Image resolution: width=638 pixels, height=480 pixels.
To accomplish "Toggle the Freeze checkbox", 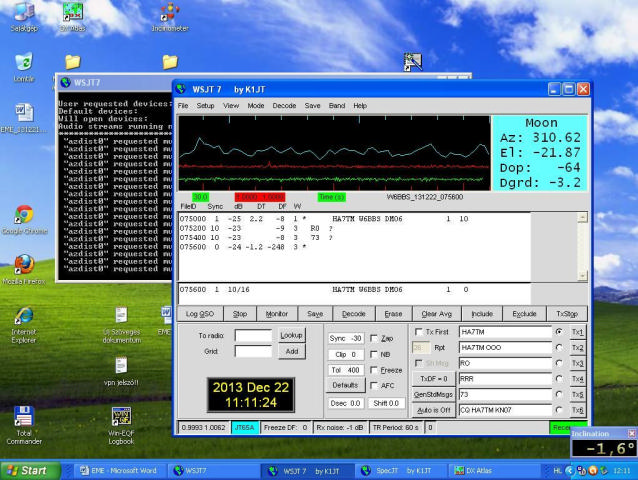I will click(374, 370).
